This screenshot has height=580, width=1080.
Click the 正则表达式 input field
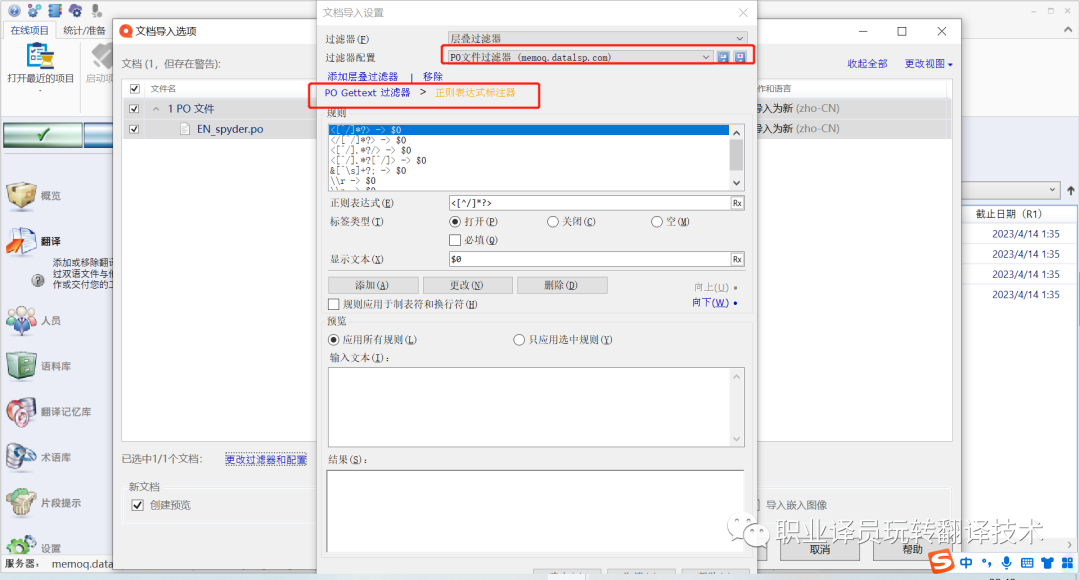[590, 203]
